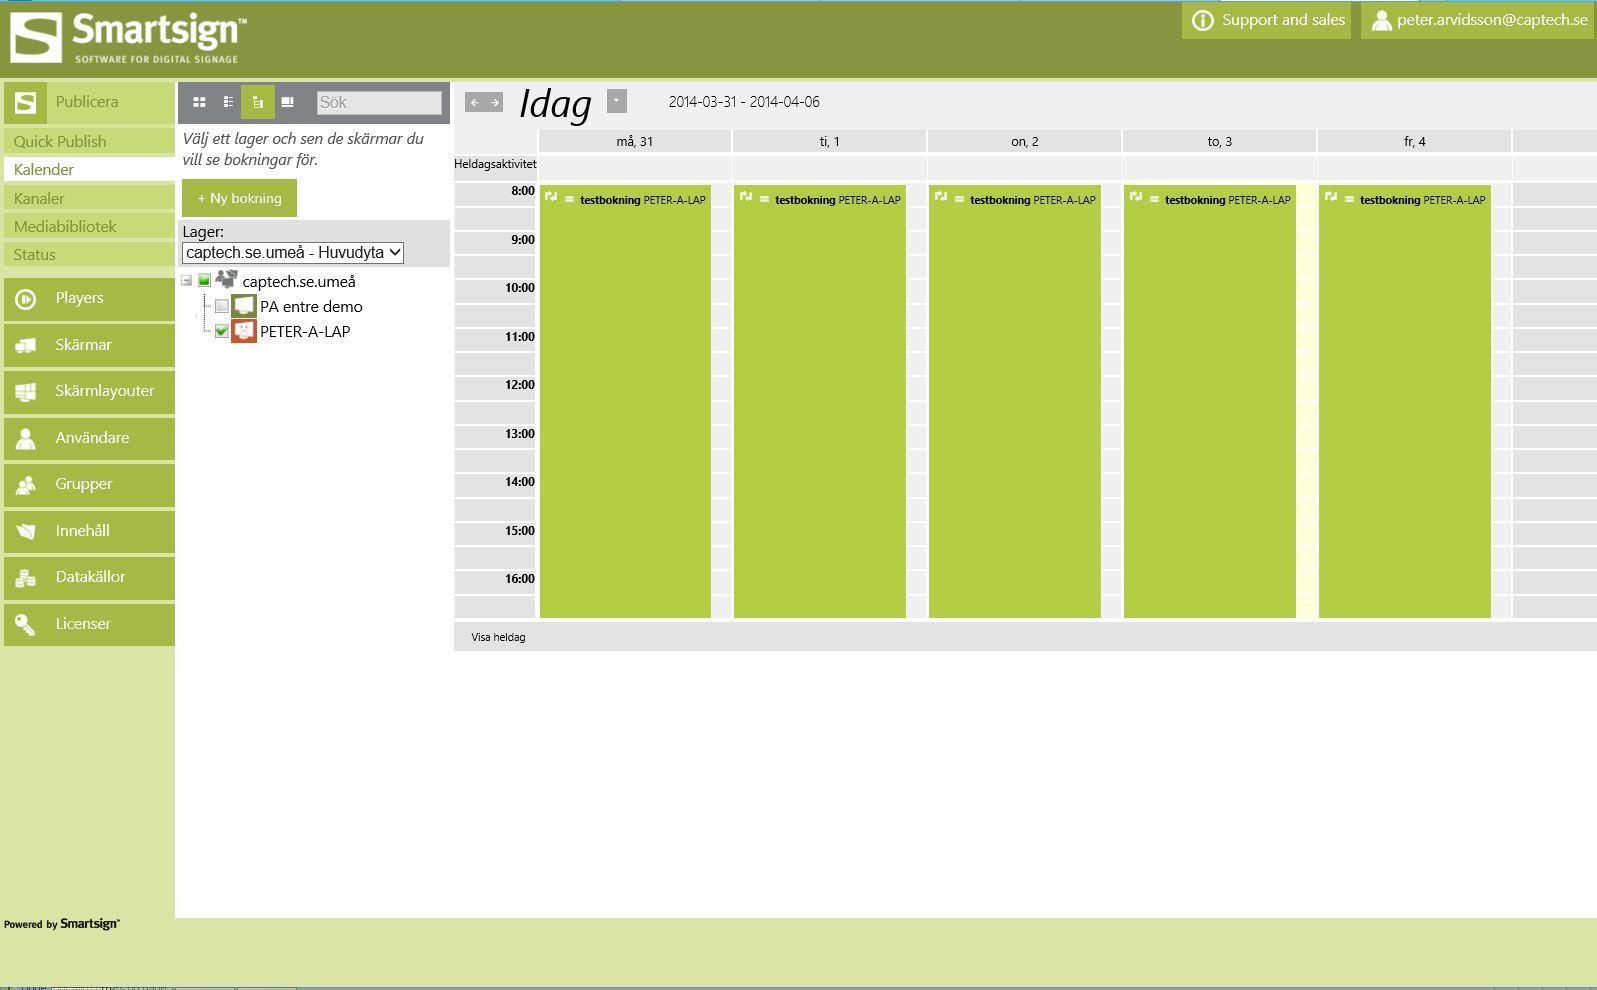The image size is (1597, 990).
Task: Select the ti, 1 day header
Action: pos(829,141)
